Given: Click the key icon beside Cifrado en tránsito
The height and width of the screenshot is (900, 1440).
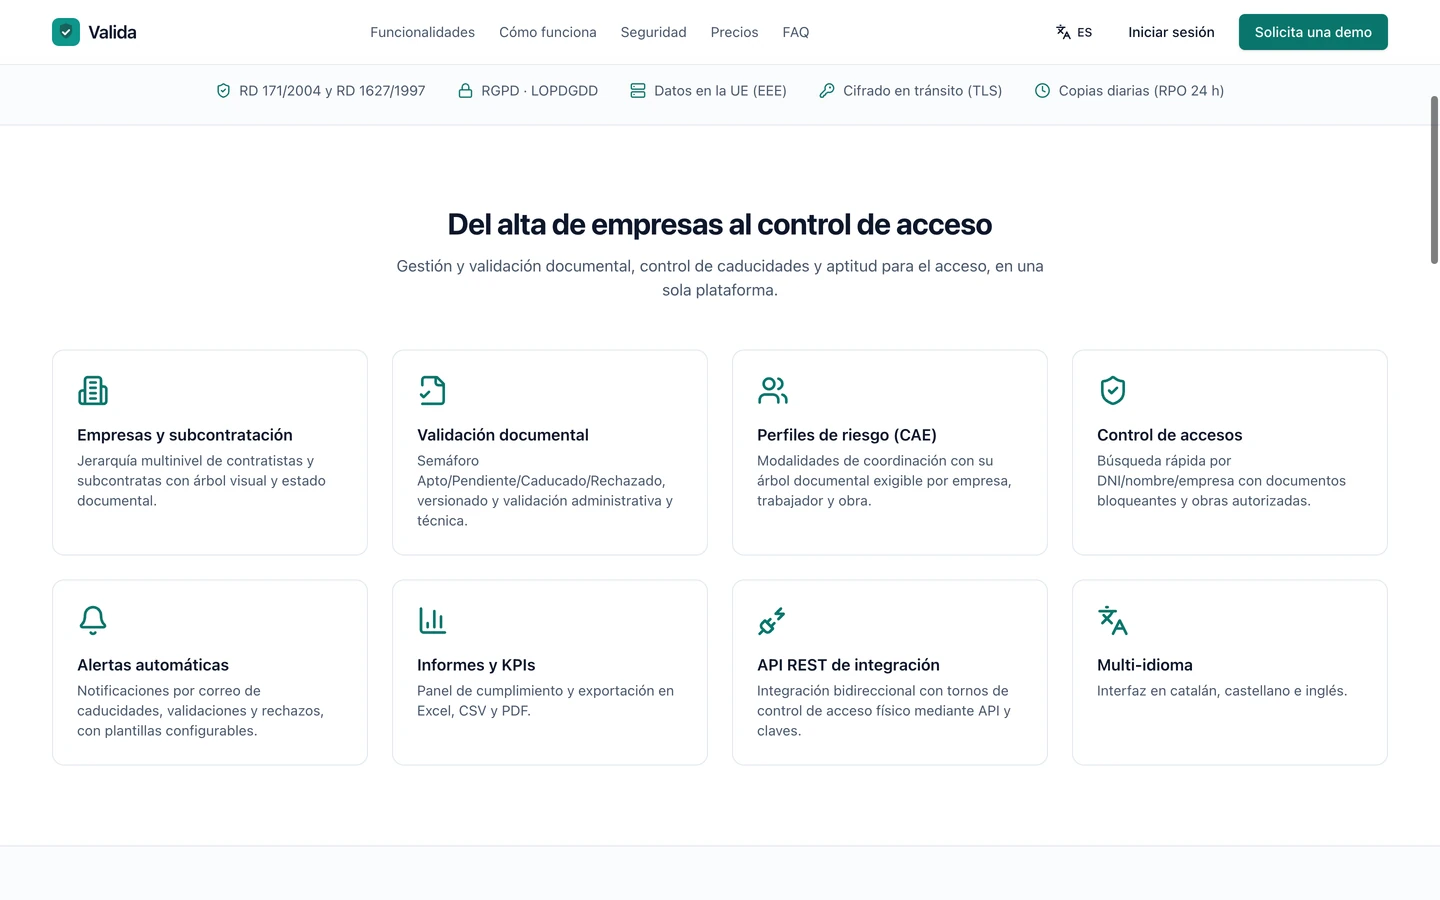Looking at the screenshot, I should pyautogui.click(x=827, y=91).
